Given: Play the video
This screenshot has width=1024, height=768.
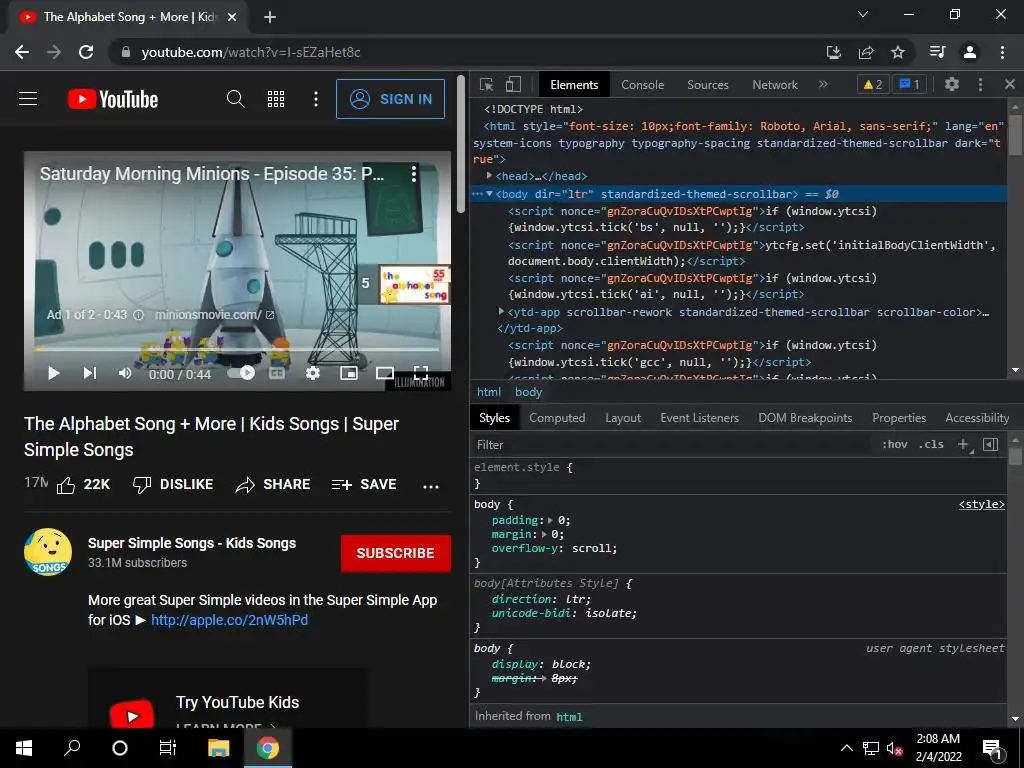Looking at the screenshot, I should (54, 373).
